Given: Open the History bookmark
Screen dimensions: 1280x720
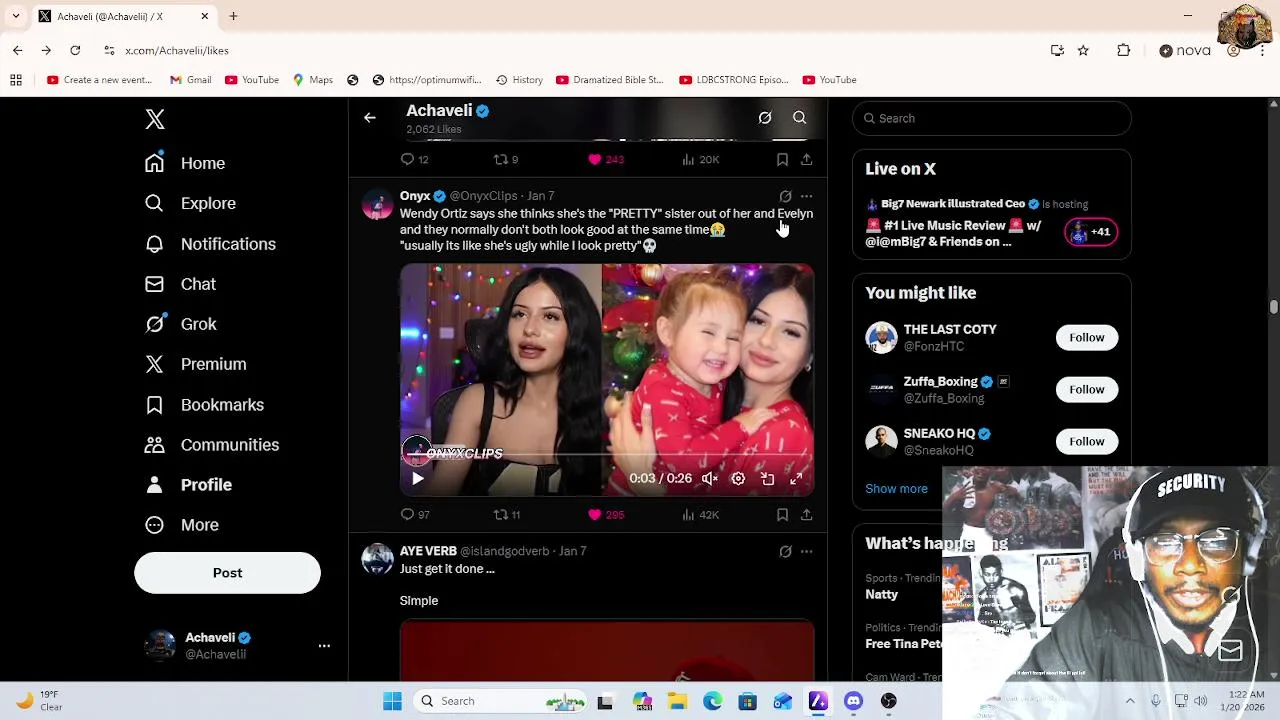Looking at the screenshot, I should pos(520,80).
